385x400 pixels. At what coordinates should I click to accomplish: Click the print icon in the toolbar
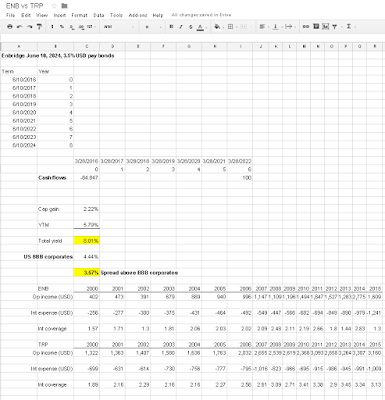[10, 27]
